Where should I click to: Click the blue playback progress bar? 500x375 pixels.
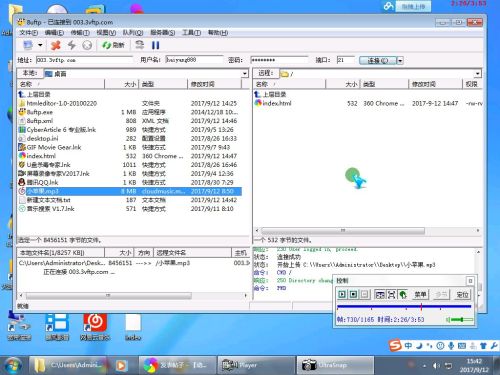point(404,306)
